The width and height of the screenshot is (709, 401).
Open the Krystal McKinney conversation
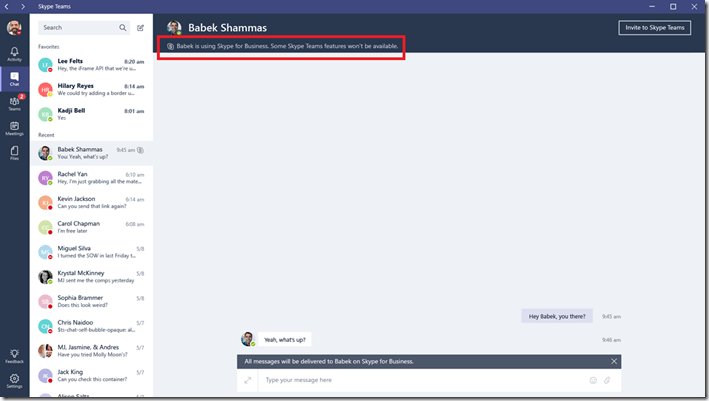(91, 277)
